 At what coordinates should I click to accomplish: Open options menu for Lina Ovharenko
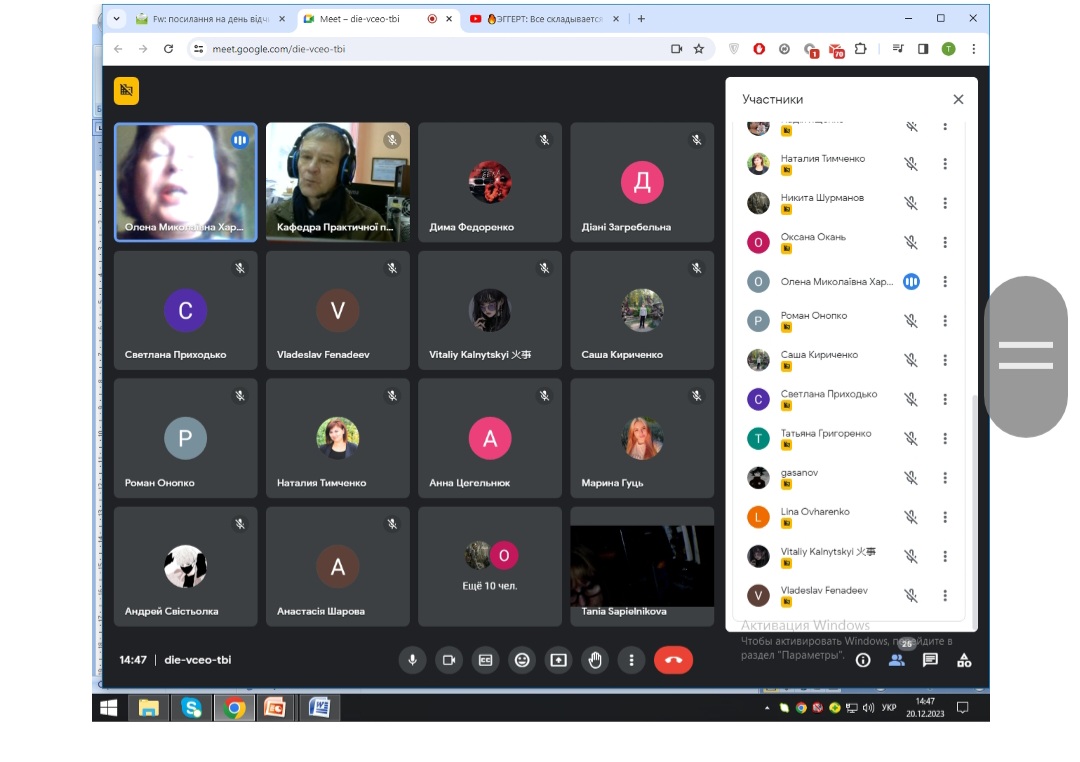click(x=945, y=517)
